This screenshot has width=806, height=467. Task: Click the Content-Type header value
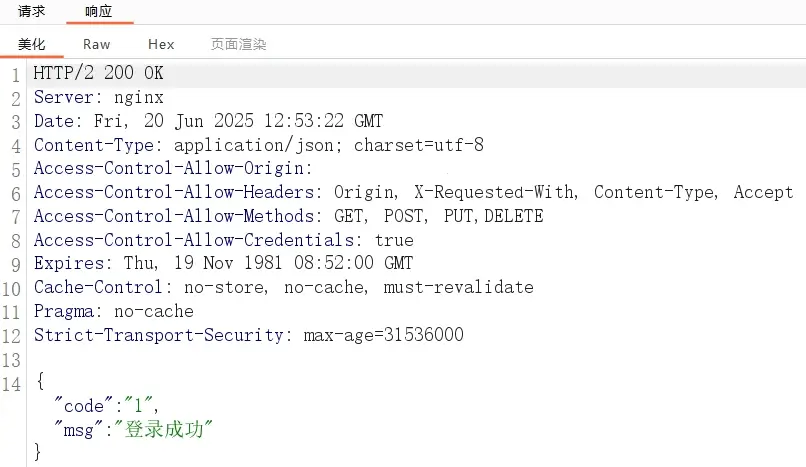(x=329, y=145)
